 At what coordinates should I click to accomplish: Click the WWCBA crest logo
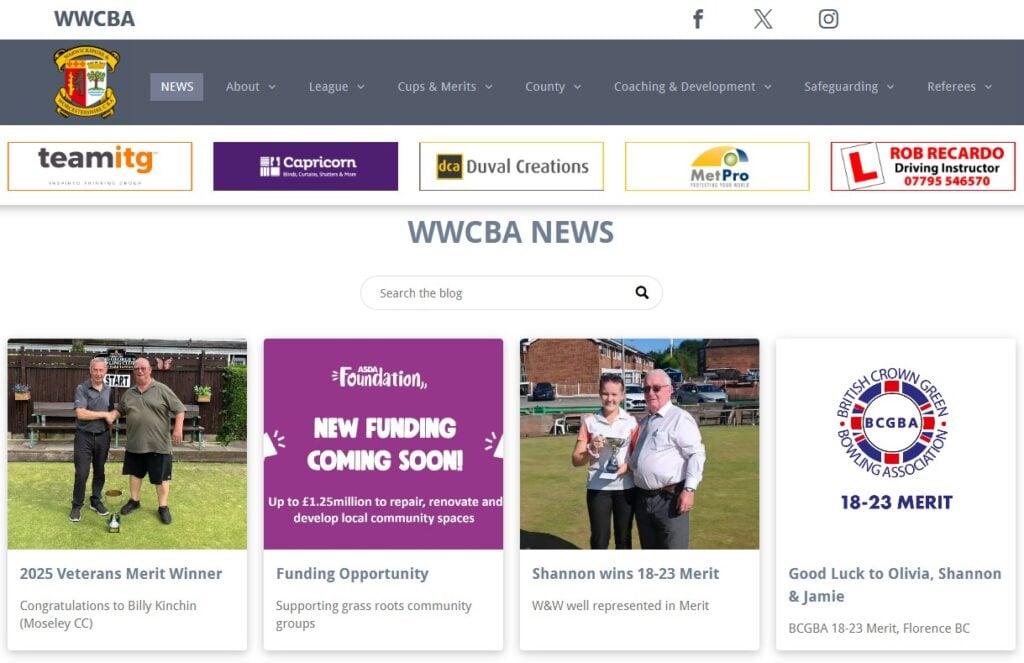(86, 82)
